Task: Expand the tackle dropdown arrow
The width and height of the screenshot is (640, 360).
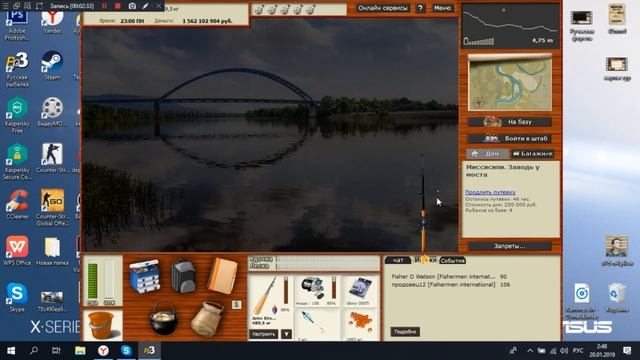Action: click(x=287, y=334)
